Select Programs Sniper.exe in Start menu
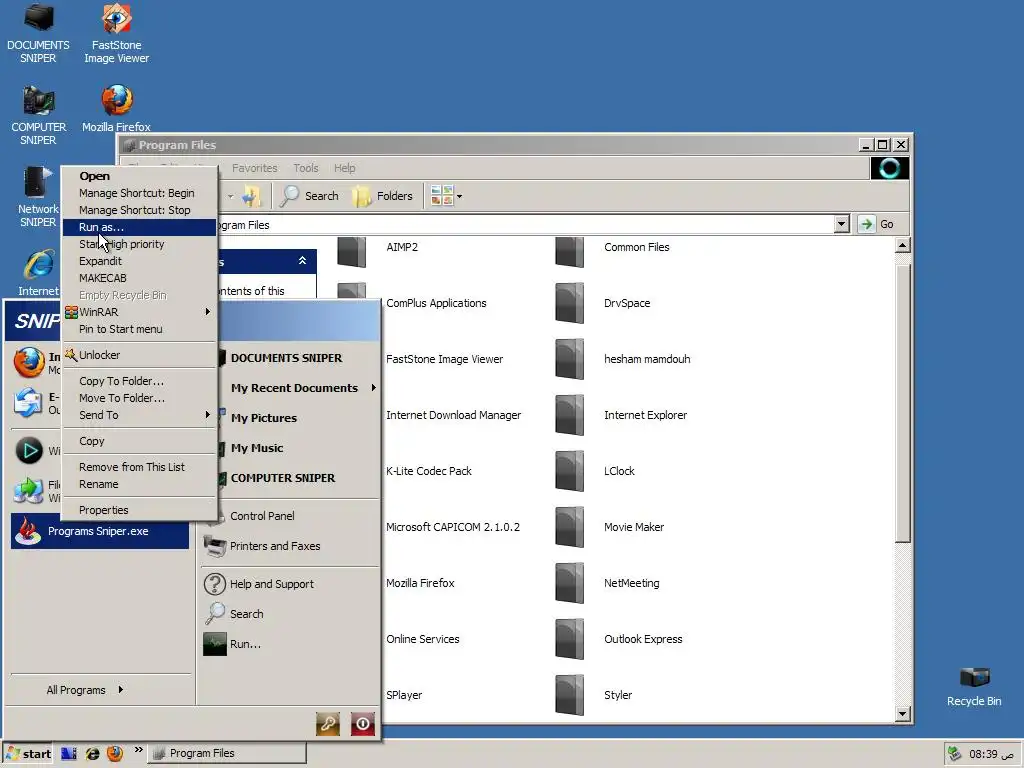1024x768 pixels. [x=100, y=531]
